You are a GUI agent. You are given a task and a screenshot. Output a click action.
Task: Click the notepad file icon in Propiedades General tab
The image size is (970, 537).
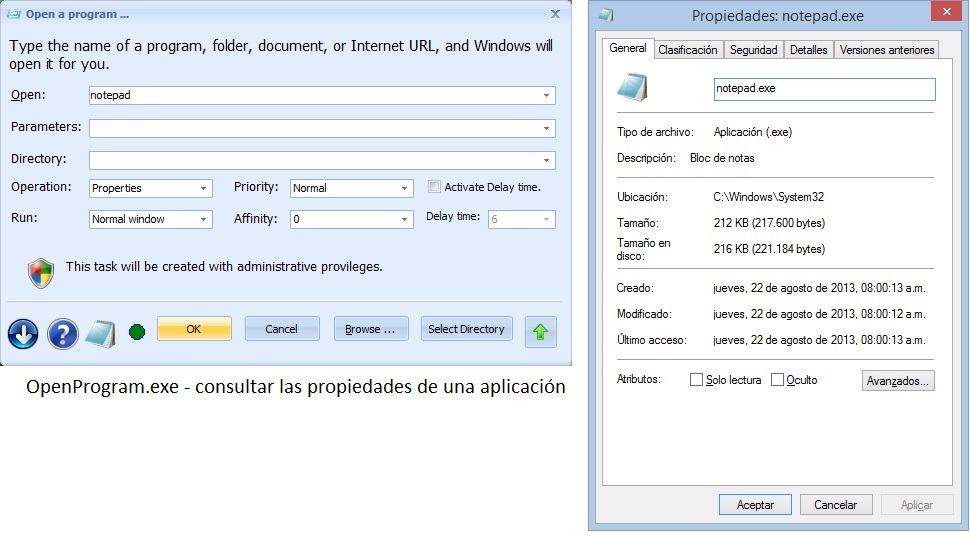632,87
